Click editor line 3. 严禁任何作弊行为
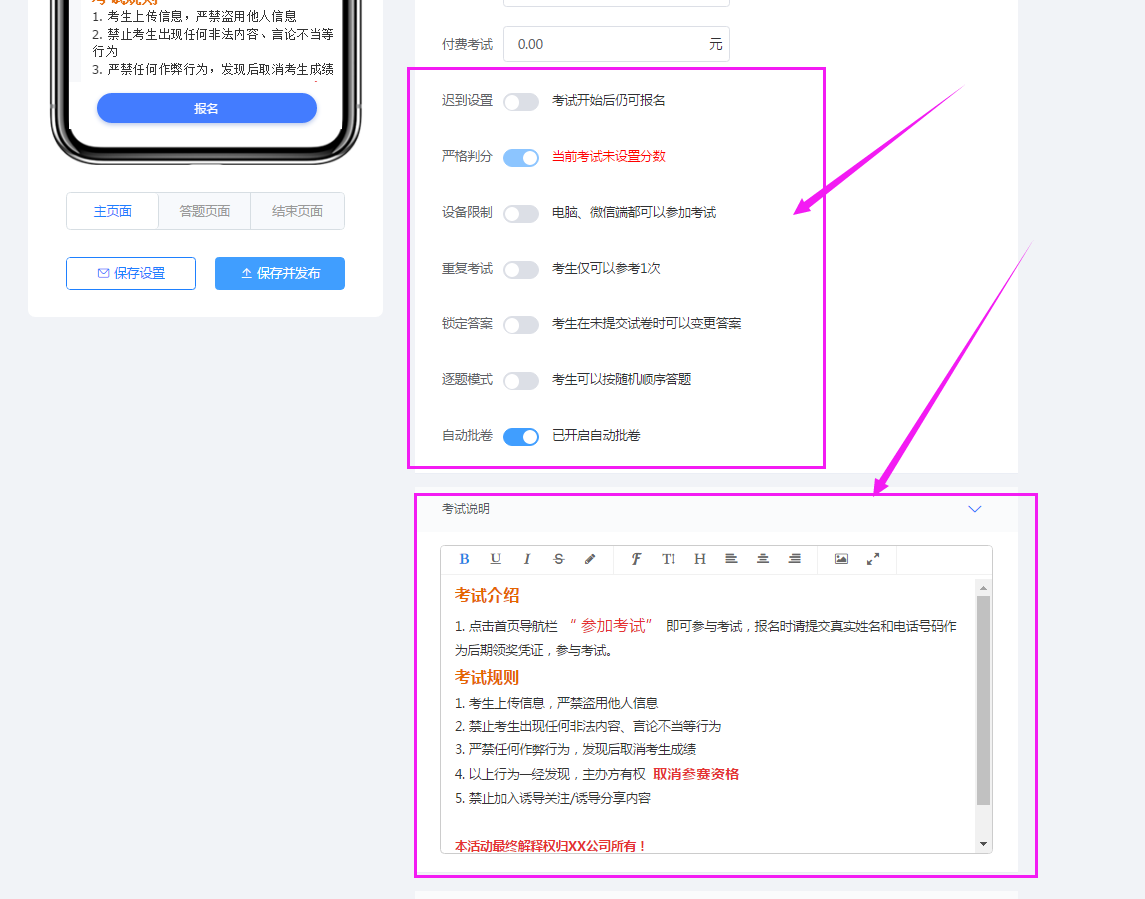The image size is (1145, 899). 575,749
